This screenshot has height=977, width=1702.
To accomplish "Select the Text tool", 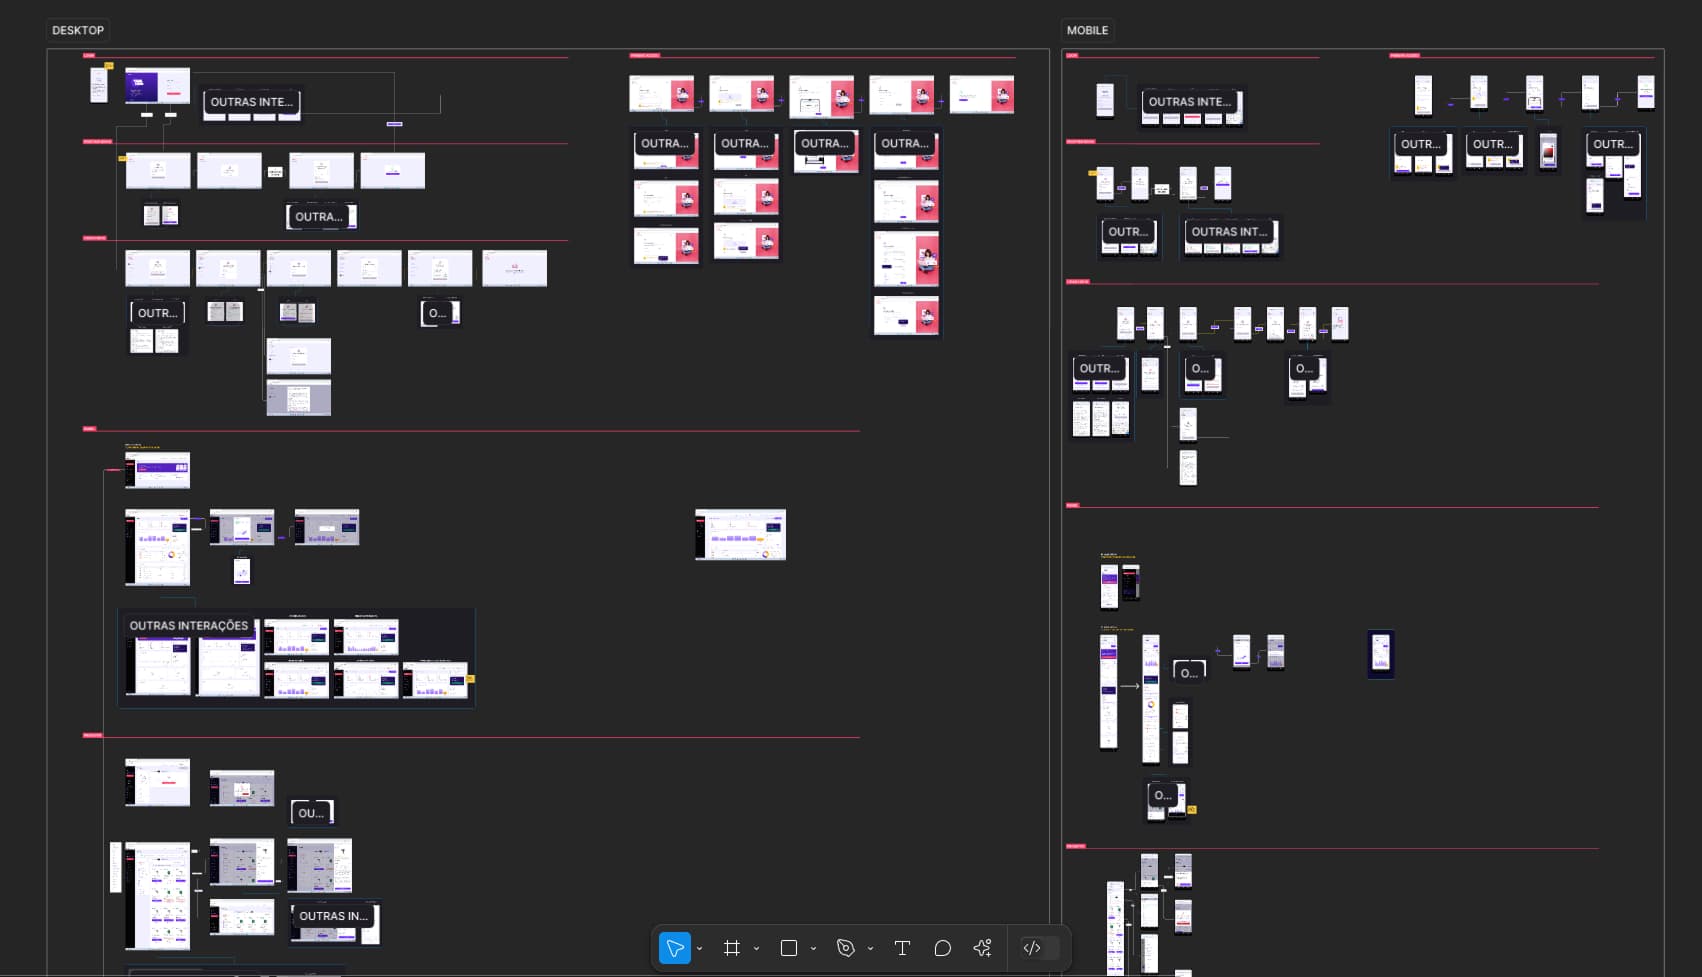I will pos(902,948).
